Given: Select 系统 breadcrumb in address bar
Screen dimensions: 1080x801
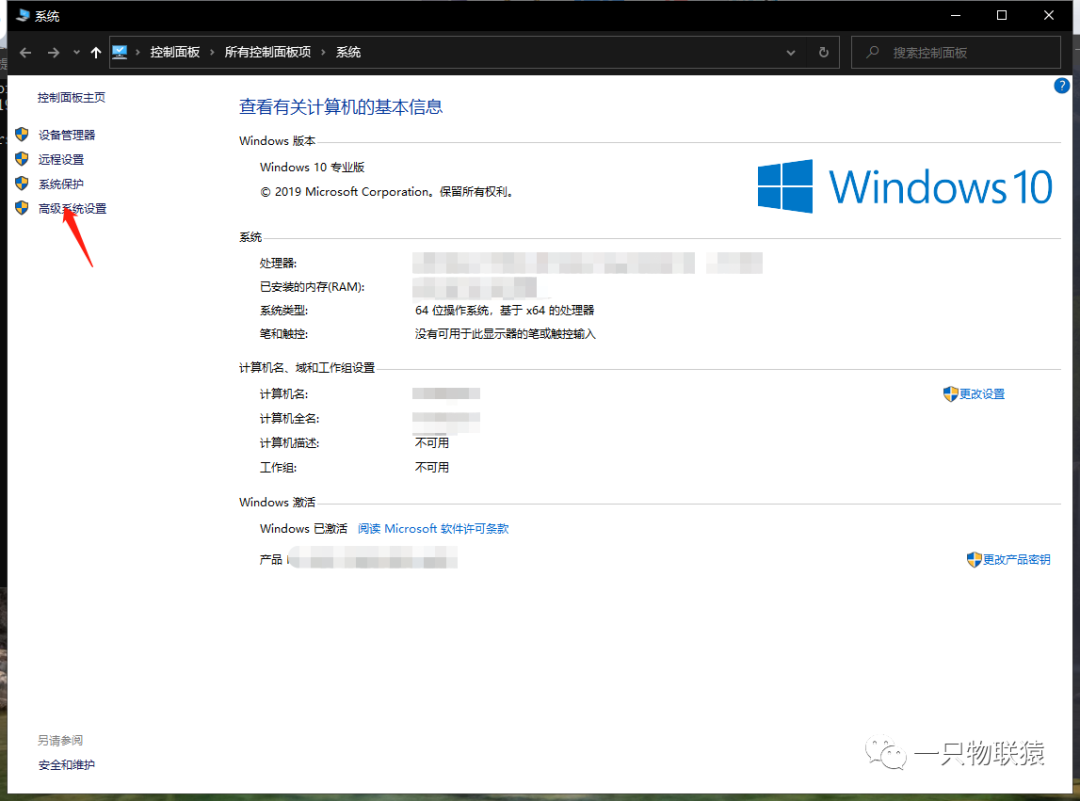Looking at the screenshot, I should click(x=349, y=52).
